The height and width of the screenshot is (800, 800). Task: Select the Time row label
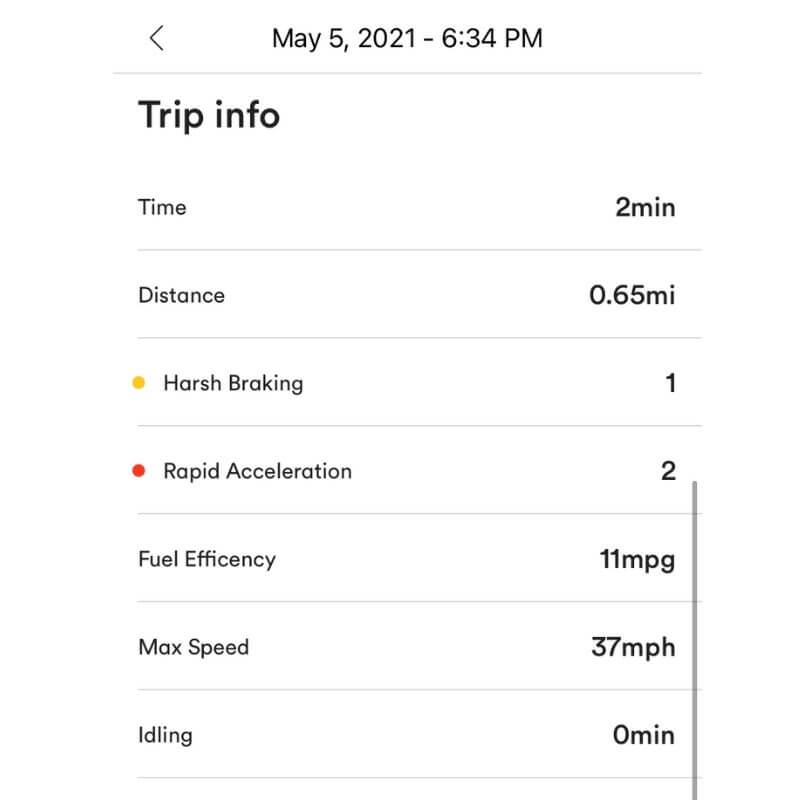162,207
